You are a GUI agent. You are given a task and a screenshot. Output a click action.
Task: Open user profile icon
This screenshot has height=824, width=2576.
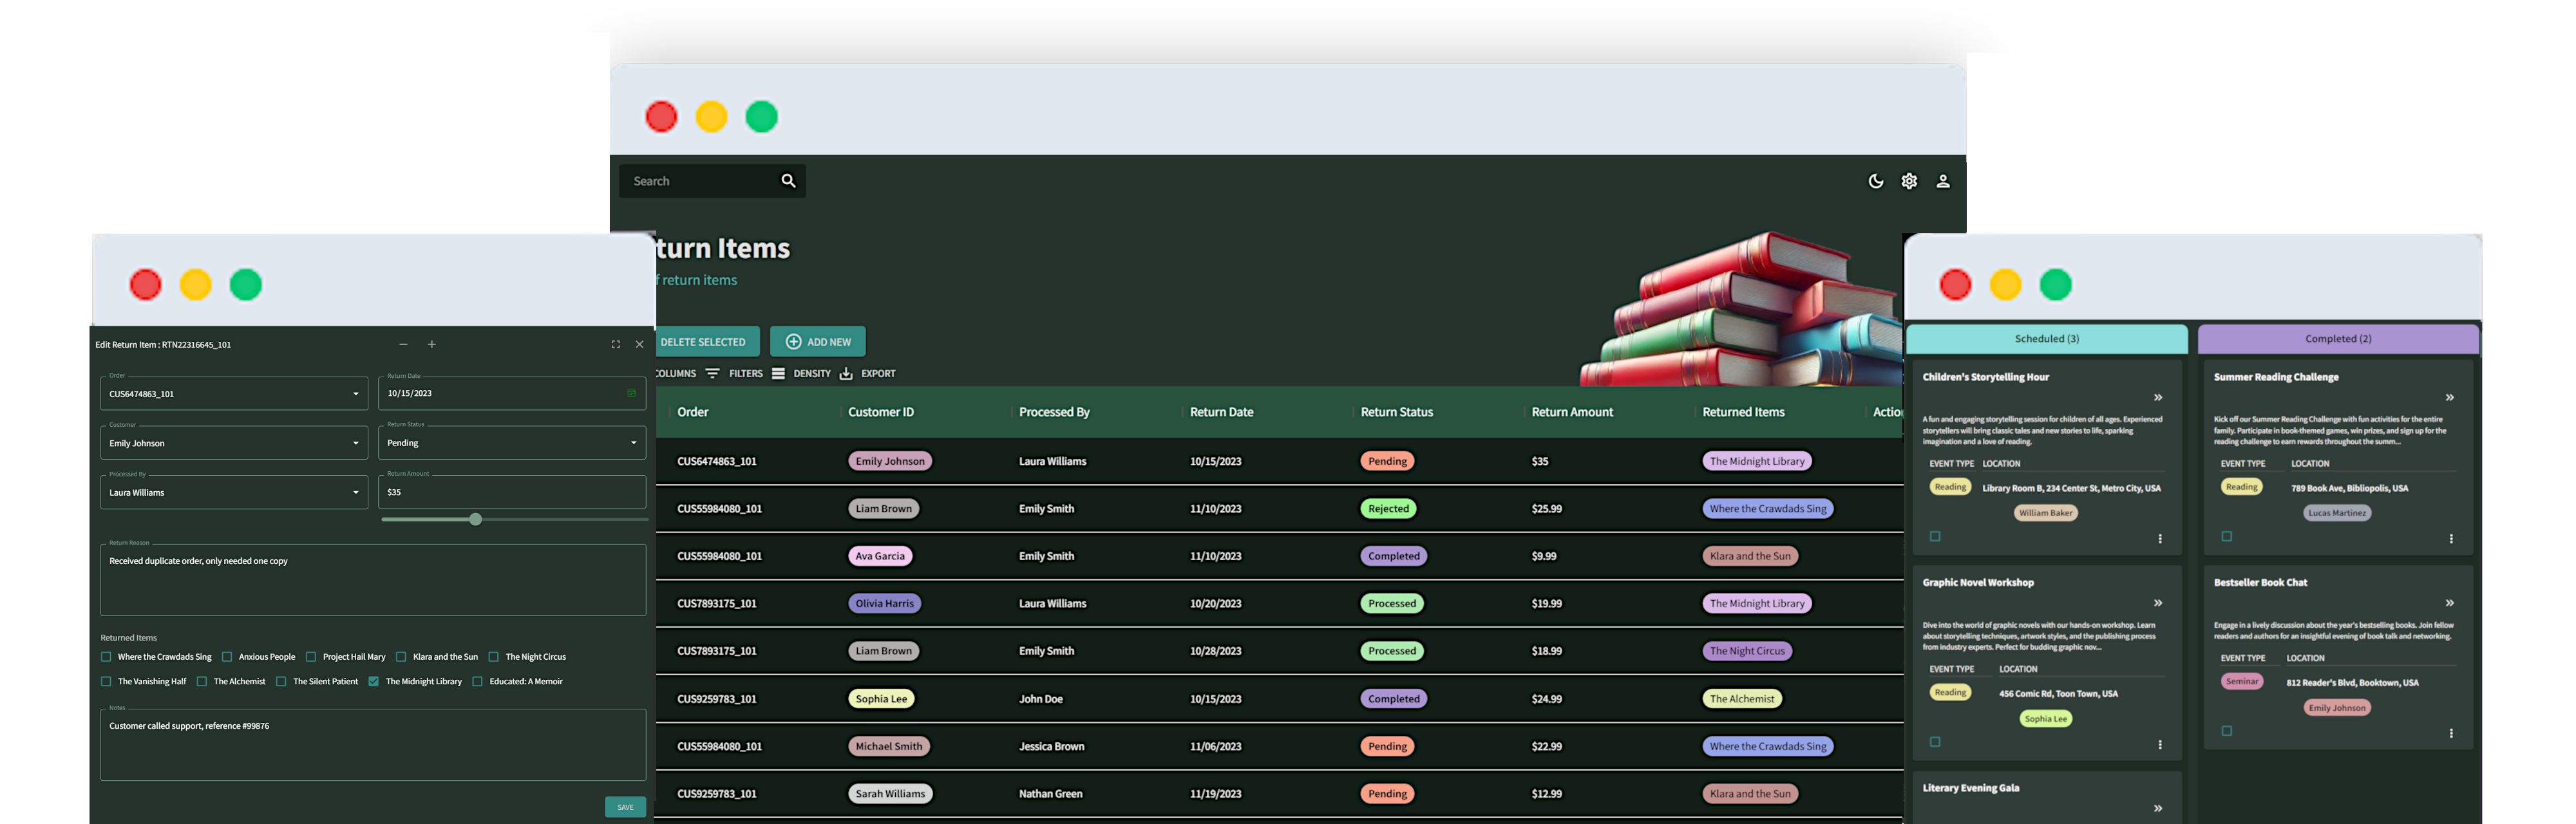pos(1943,181)
